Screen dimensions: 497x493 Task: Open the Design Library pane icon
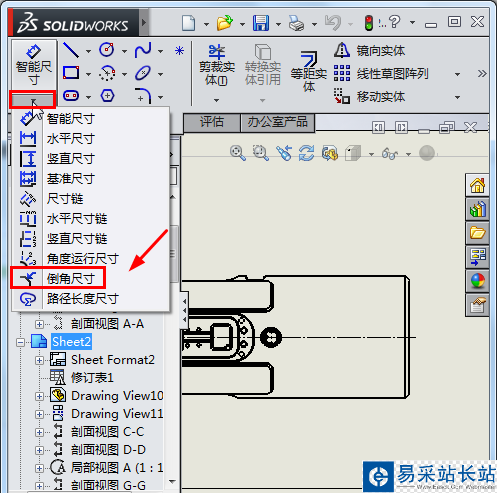(x=477, y=209)
